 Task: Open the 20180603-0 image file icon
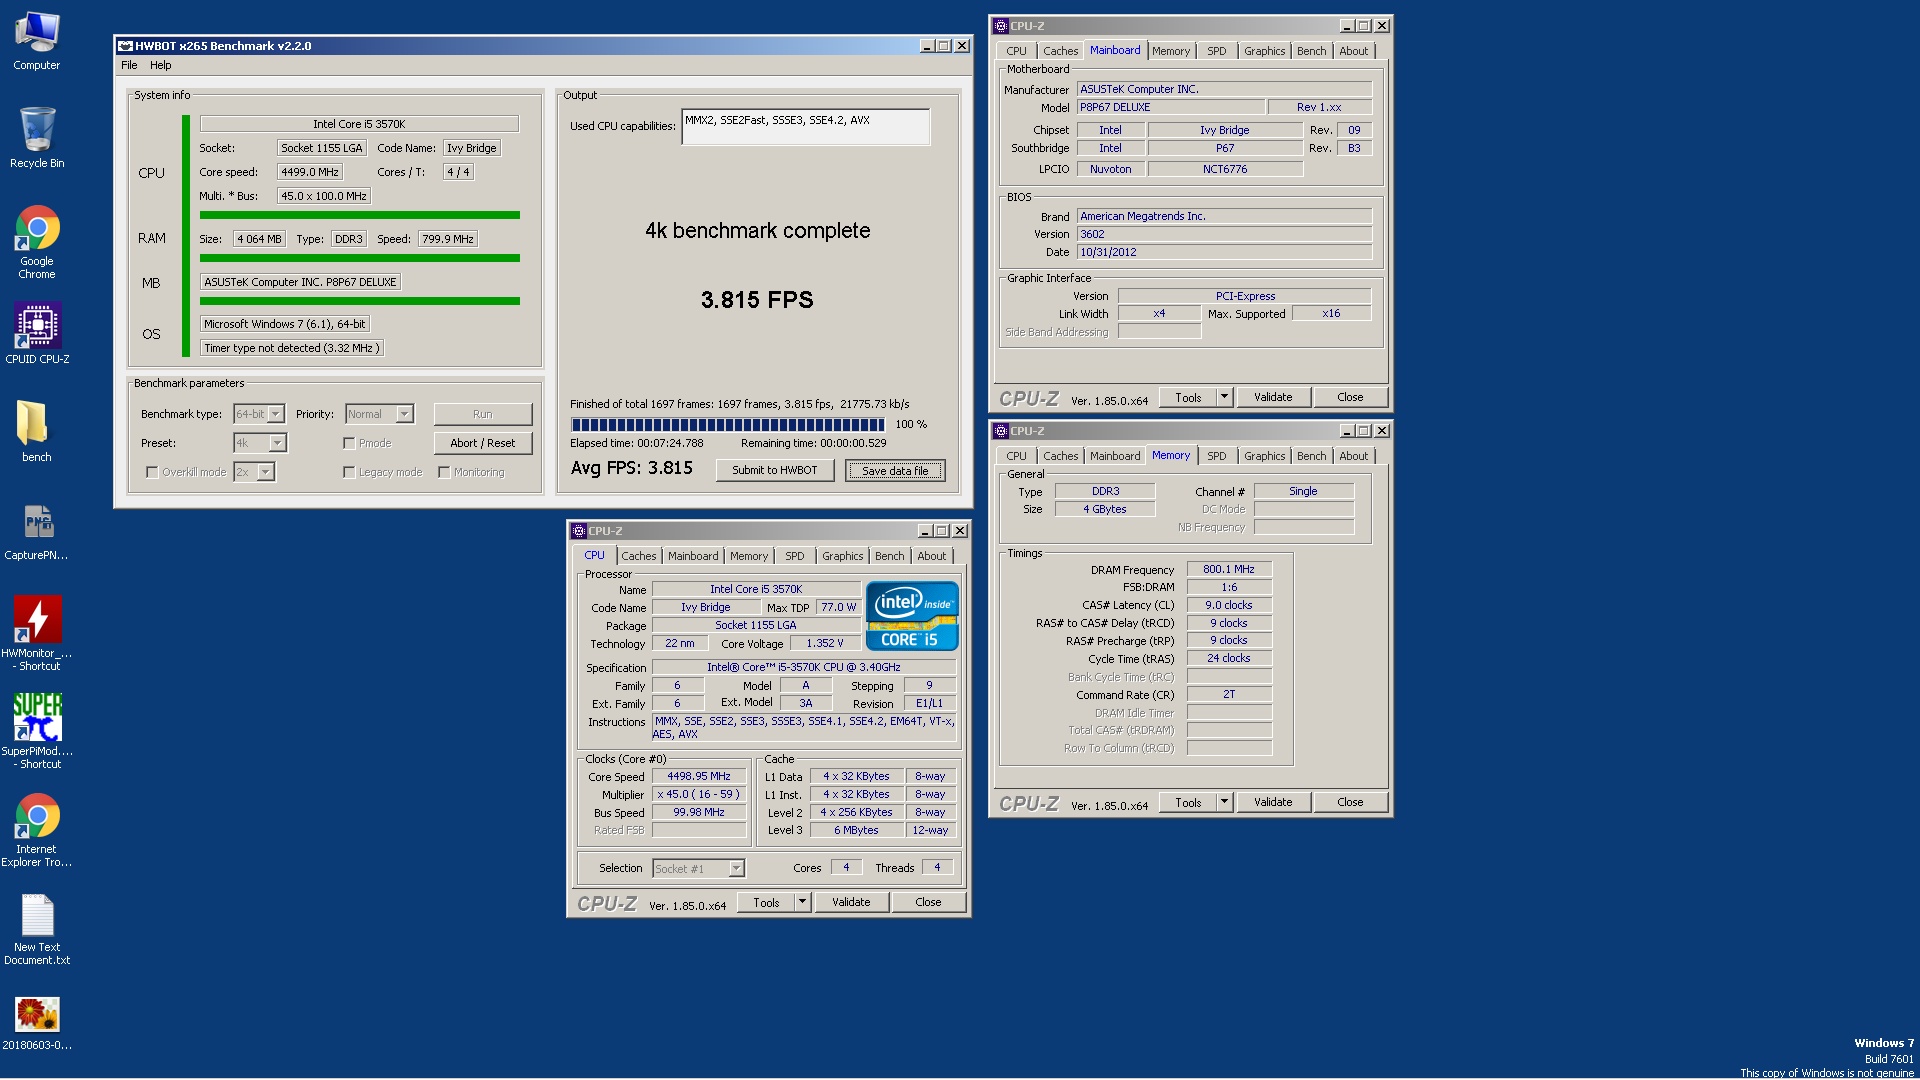click(x=37, y=1023)
